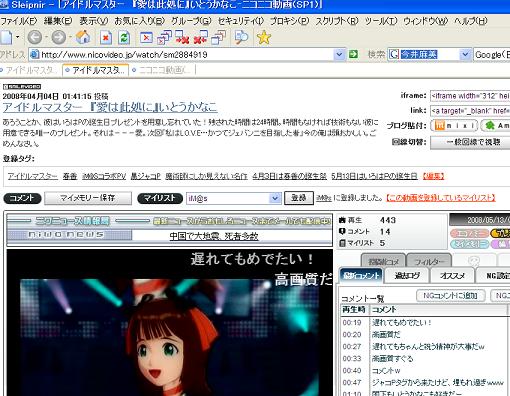Image resolution: width=510 pixels, height=396 pixels.
Task: Click the page icon in address bar
Action: [34, 54]
